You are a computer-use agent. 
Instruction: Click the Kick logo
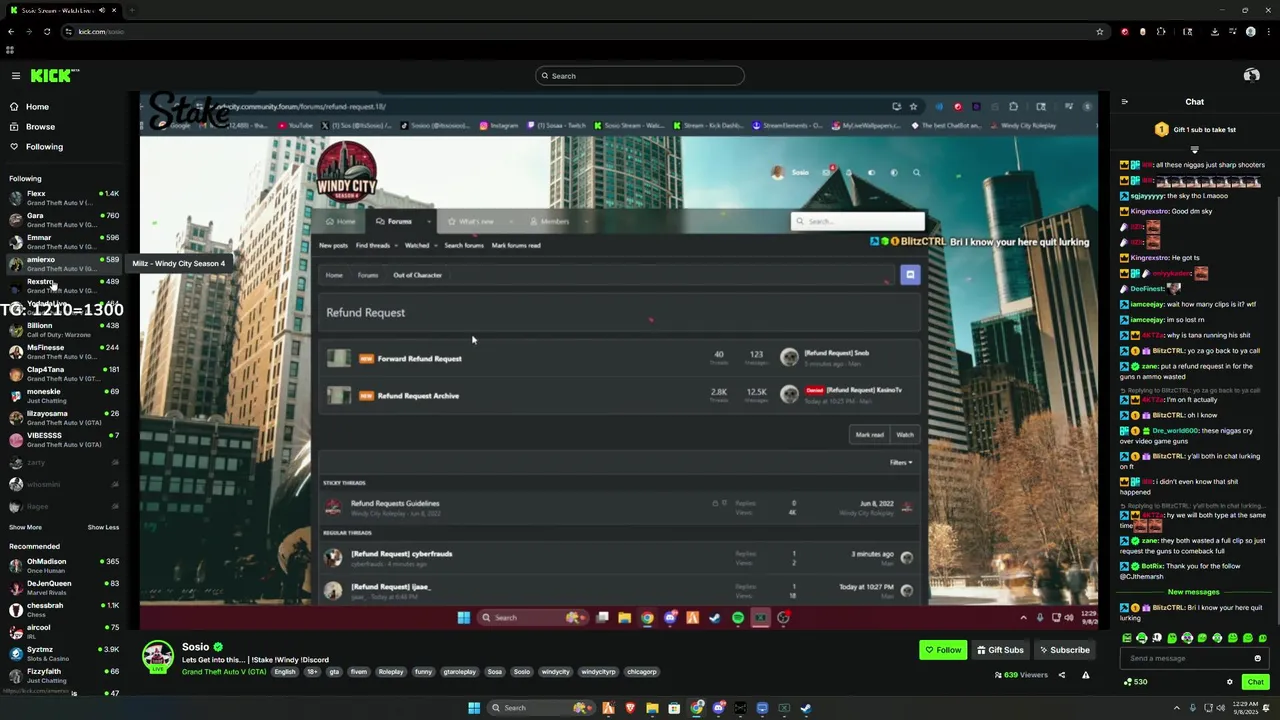[54, 76]
